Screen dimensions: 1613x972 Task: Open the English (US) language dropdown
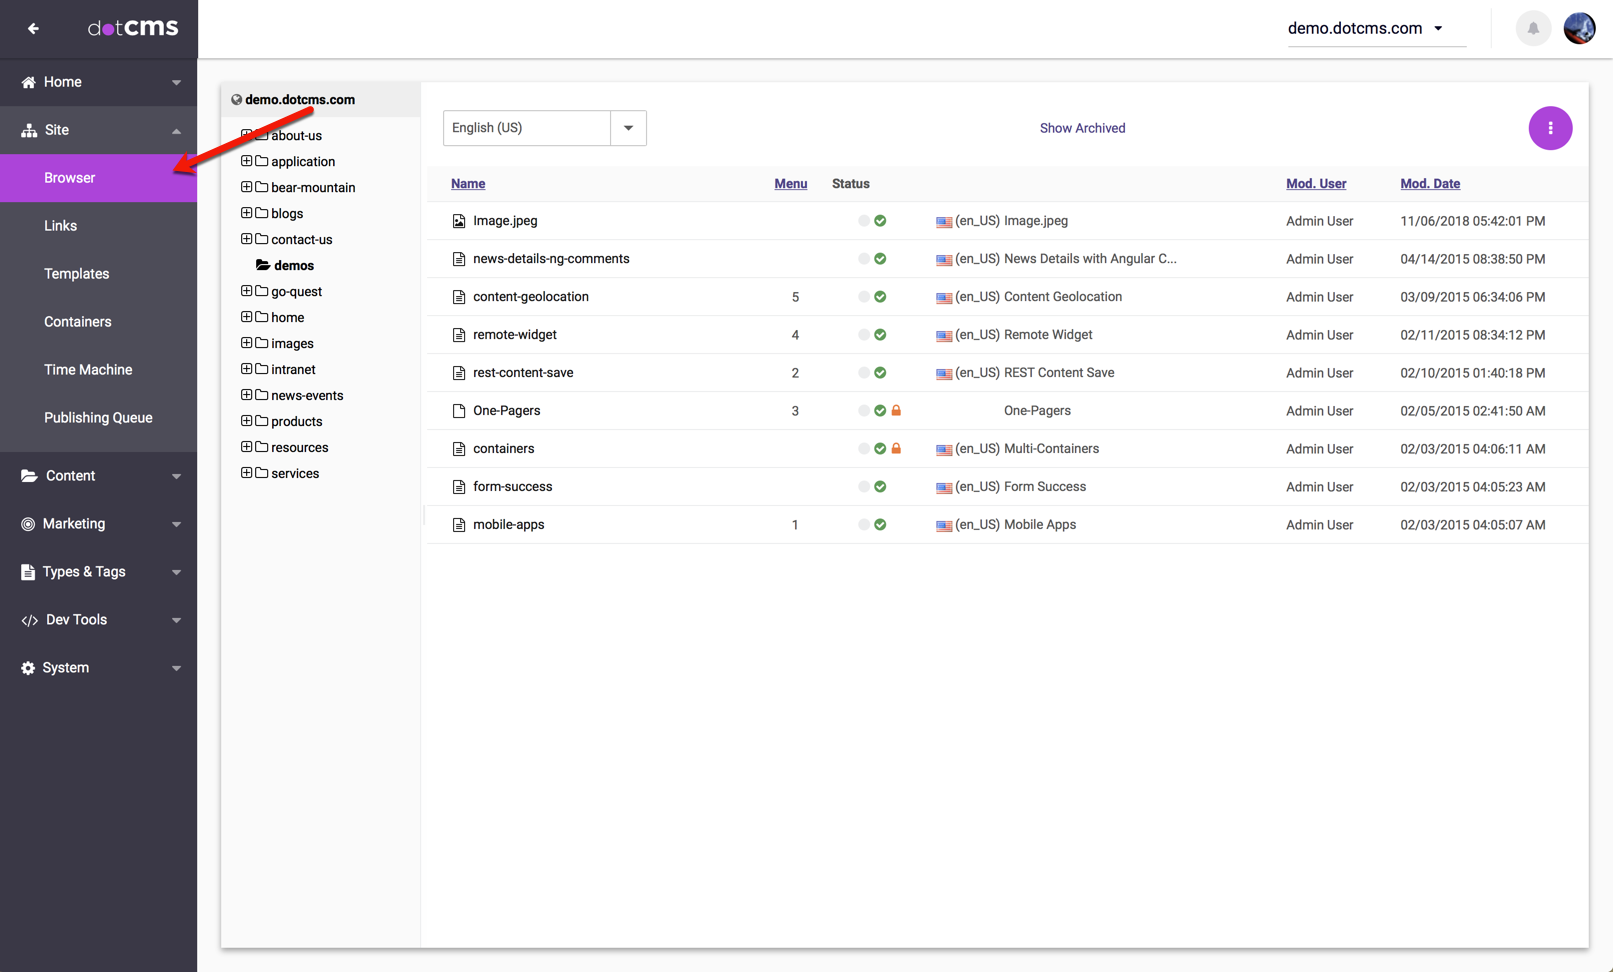pyautogui.click(x=628, y=128)
